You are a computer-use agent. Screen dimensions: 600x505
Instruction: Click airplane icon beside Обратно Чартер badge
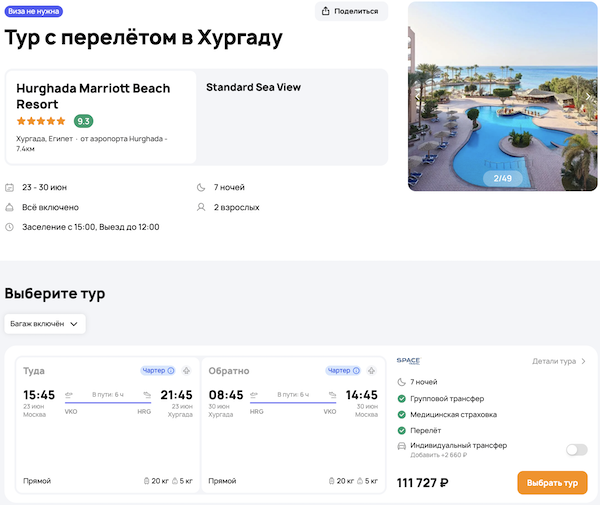pyautogui.click(x=371, y=370)
